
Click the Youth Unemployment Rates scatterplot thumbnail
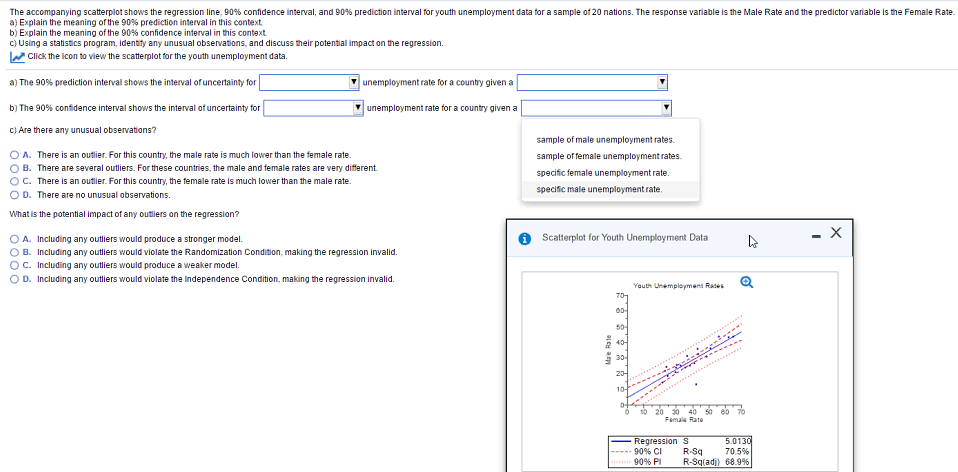click(679, 351)
